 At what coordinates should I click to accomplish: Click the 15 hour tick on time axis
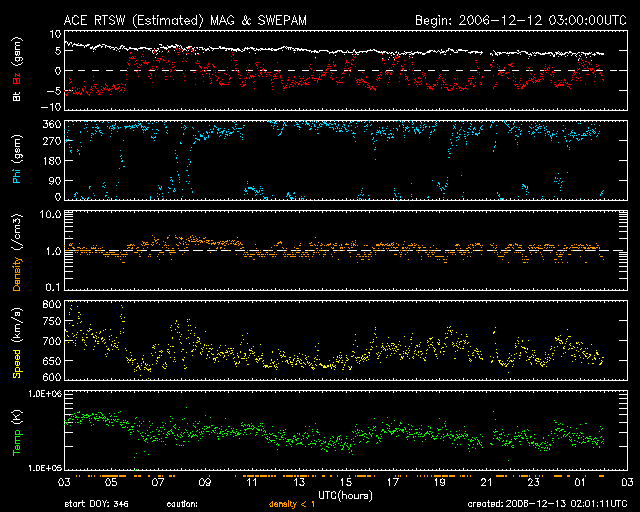tap(346, 482)
